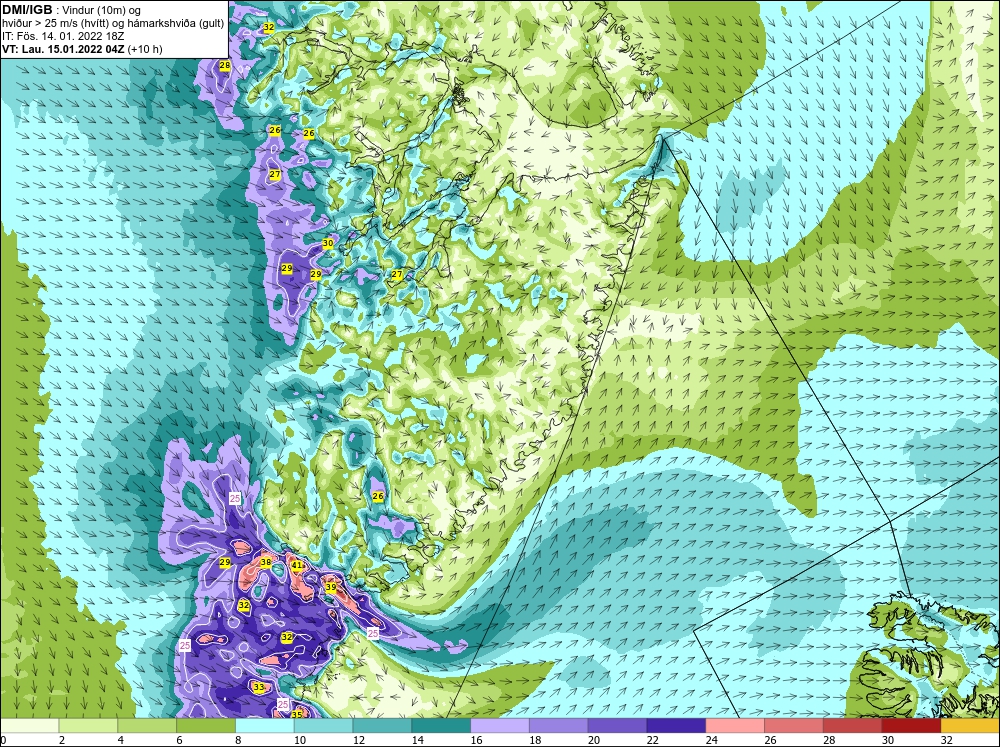Select the legend scale number 12
The width and height of the screenshot is (1000, 747).
pos(358,740)
